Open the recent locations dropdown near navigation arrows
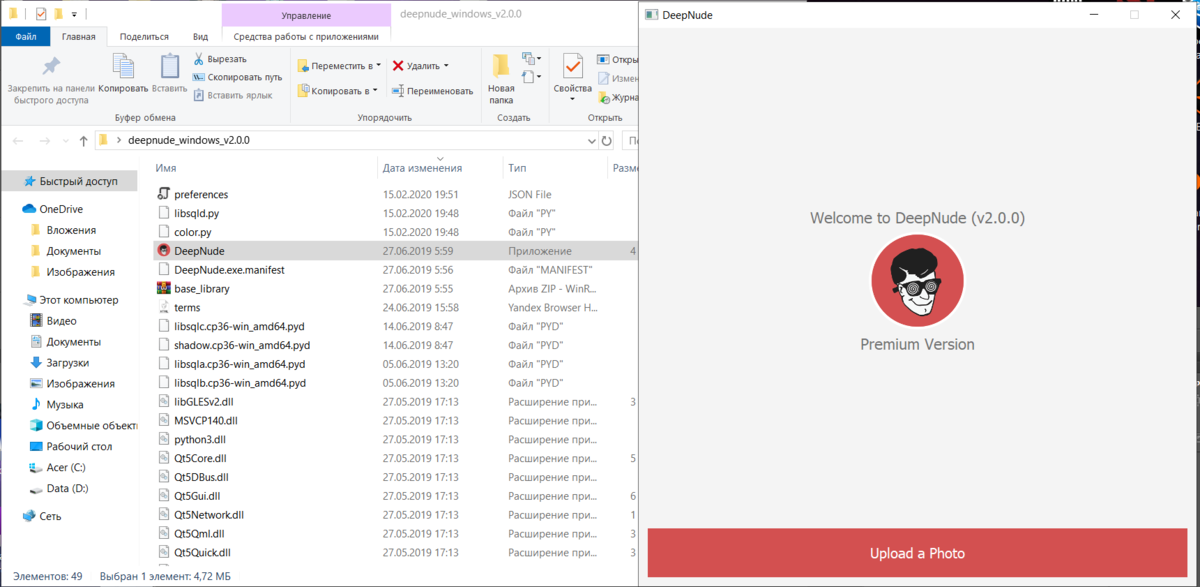Image resolution: width=1200 pixels, height=587 pixels. coord(66,141)
